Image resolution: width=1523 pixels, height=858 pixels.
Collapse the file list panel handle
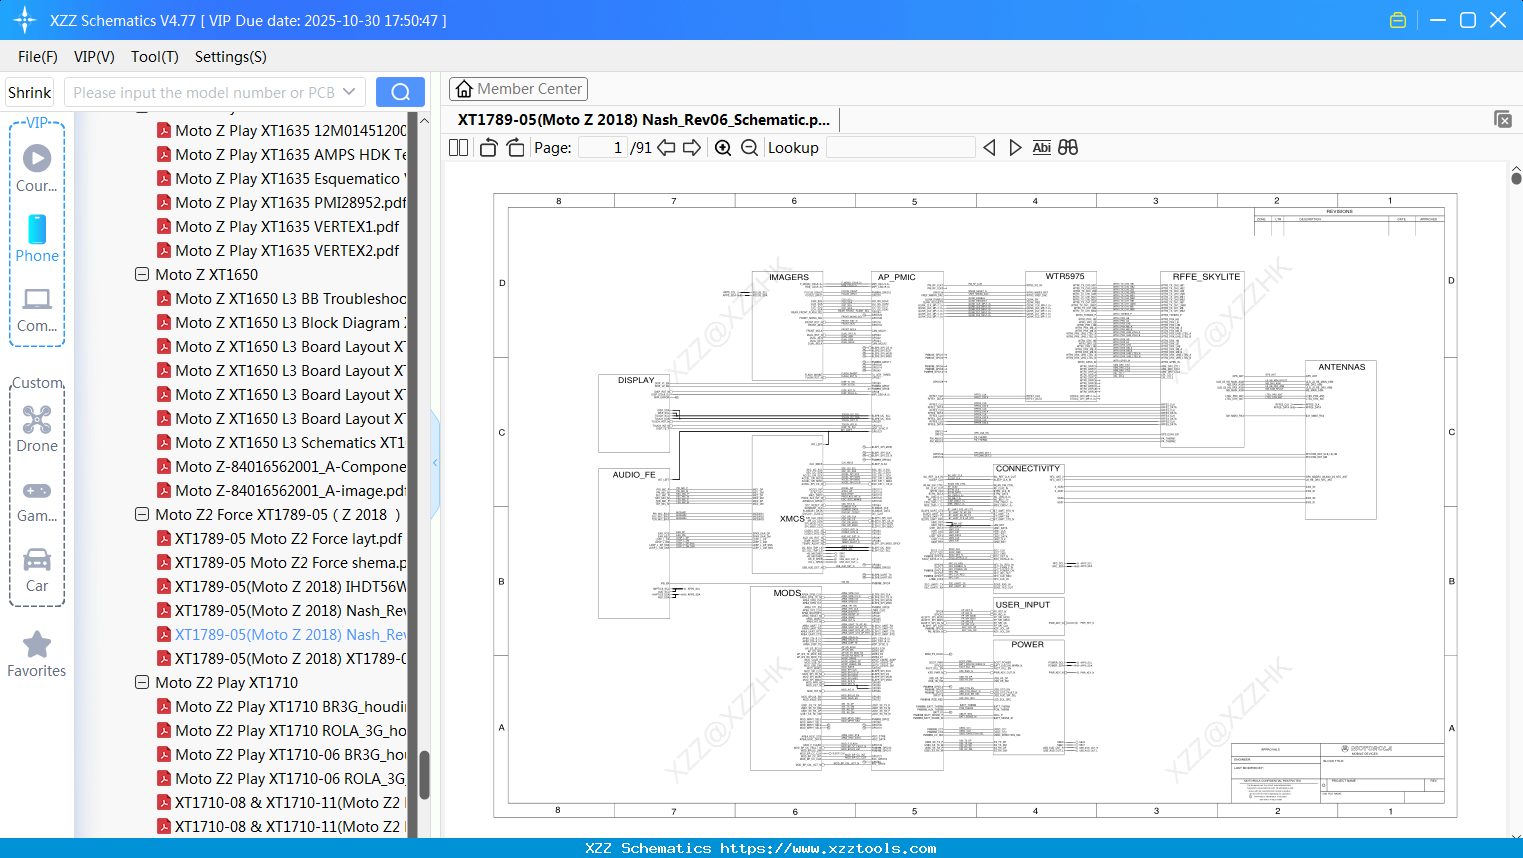pos(435,462)
